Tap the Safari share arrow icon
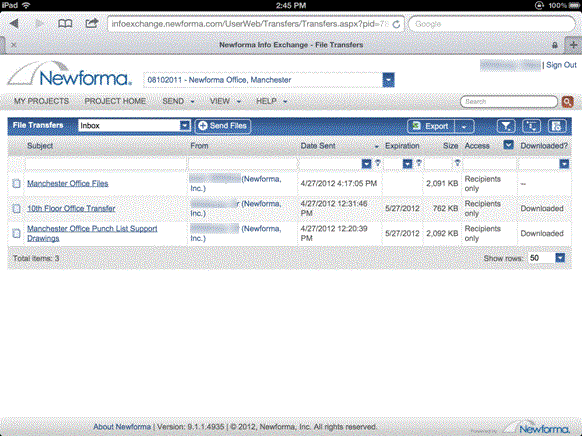 coord(91,23)
